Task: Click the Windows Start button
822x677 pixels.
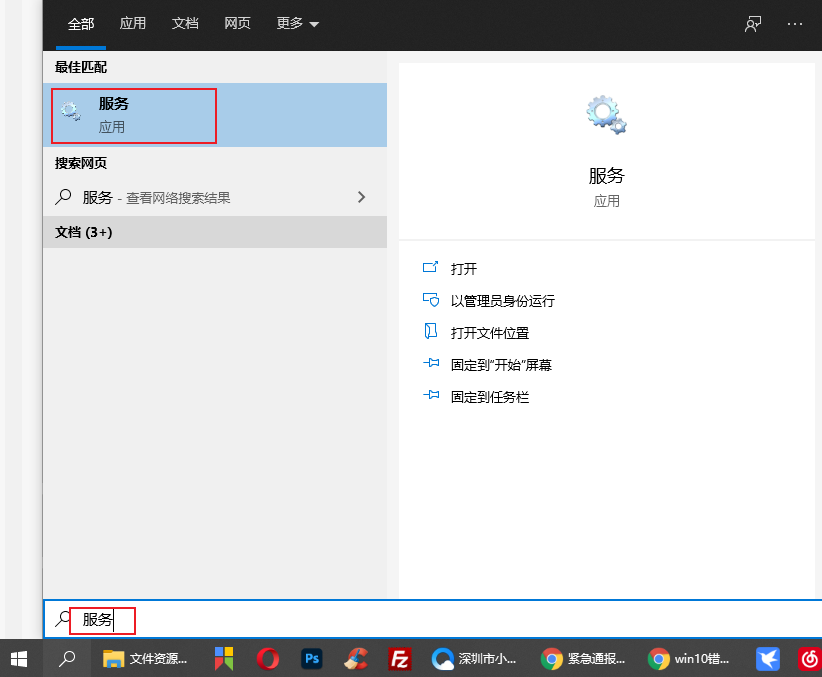Action: point(20,658)
